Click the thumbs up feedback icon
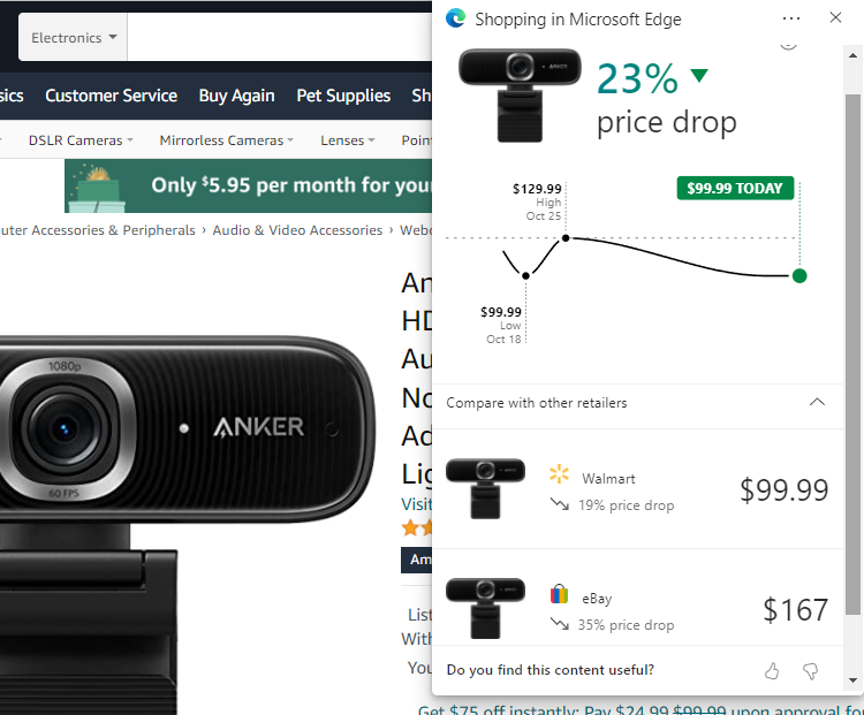864x716 pixels. tap(771, 671)
